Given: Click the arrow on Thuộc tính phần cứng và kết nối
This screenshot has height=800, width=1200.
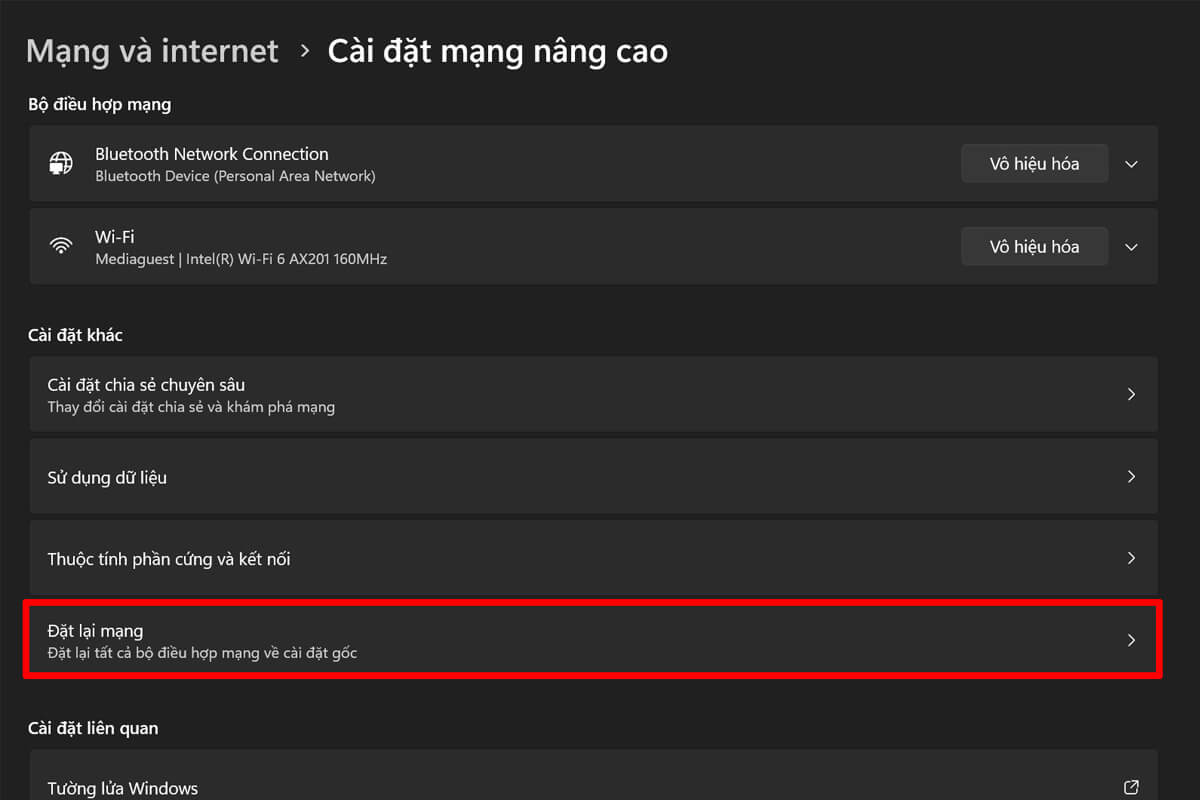Looking at the screenshot, I should click(x=1131, y=558).
